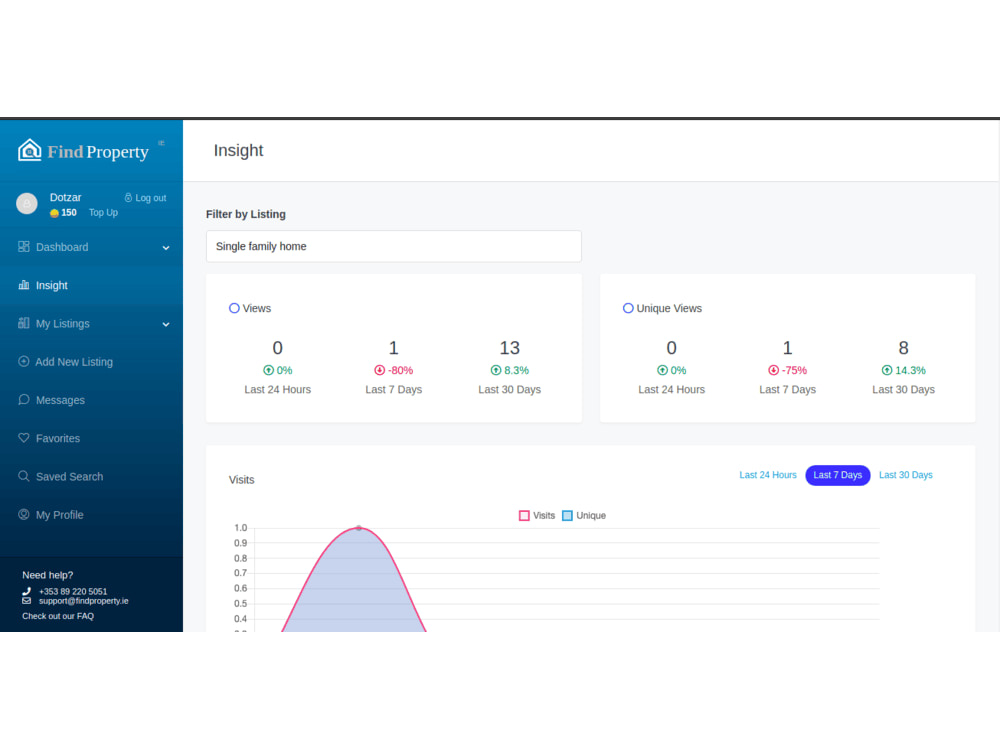
Task: Click the My Profile person icon
Action: click(x=24, y=515)
